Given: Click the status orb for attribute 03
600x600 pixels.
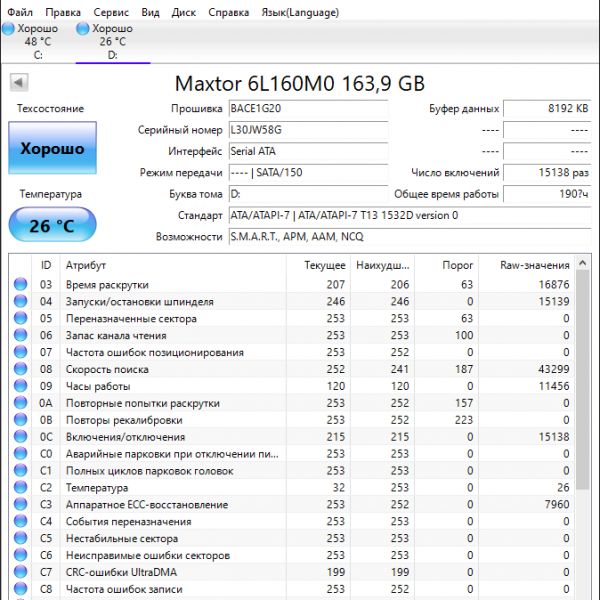Looking at the screenshot, I should pyautogui.click(x=21, y=284).
